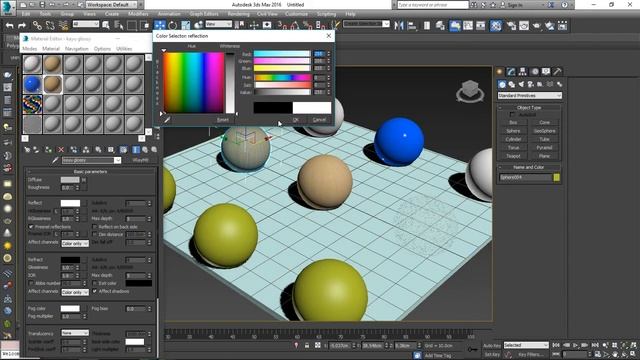Image resolution: width=640 pixels, height=360 pixels.
Task: Open Options menu in Material Editor
Action: pyautogui.click(x=102, y=49)
